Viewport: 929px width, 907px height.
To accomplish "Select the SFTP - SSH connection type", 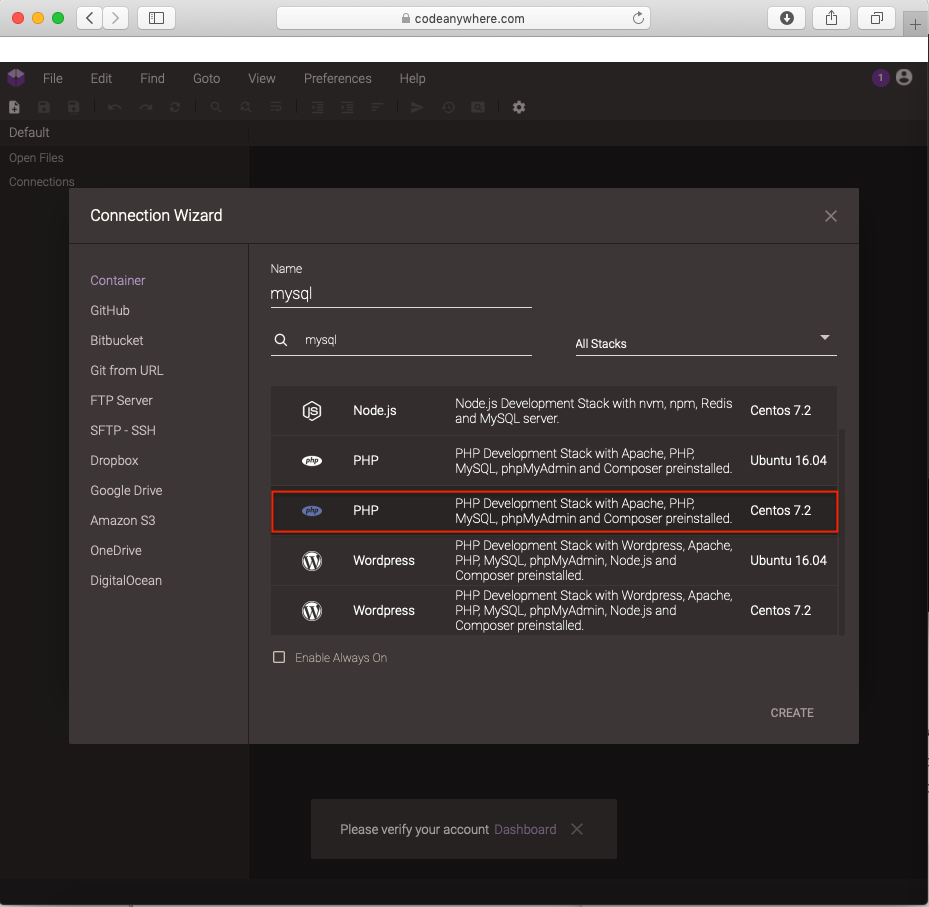I will (x=123, y=431).
